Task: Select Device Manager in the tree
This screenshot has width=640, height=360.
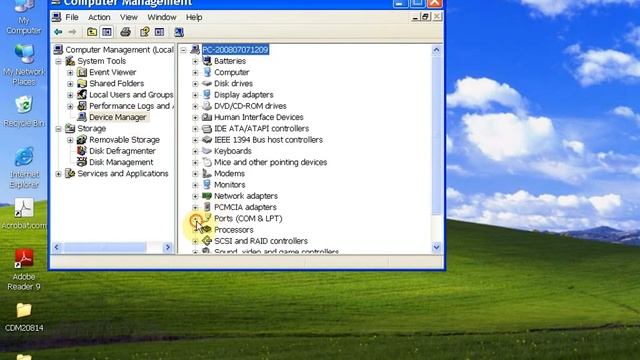Action: click(x=118, y=117)
